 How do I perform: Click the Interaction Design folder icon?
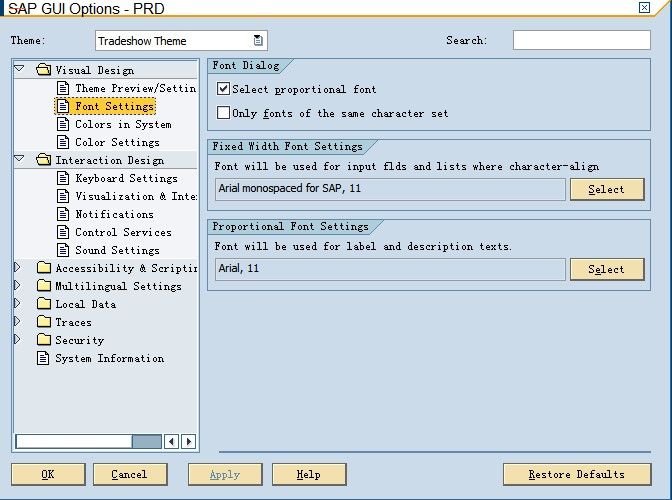pyautogui.click(x=43, y=159)
